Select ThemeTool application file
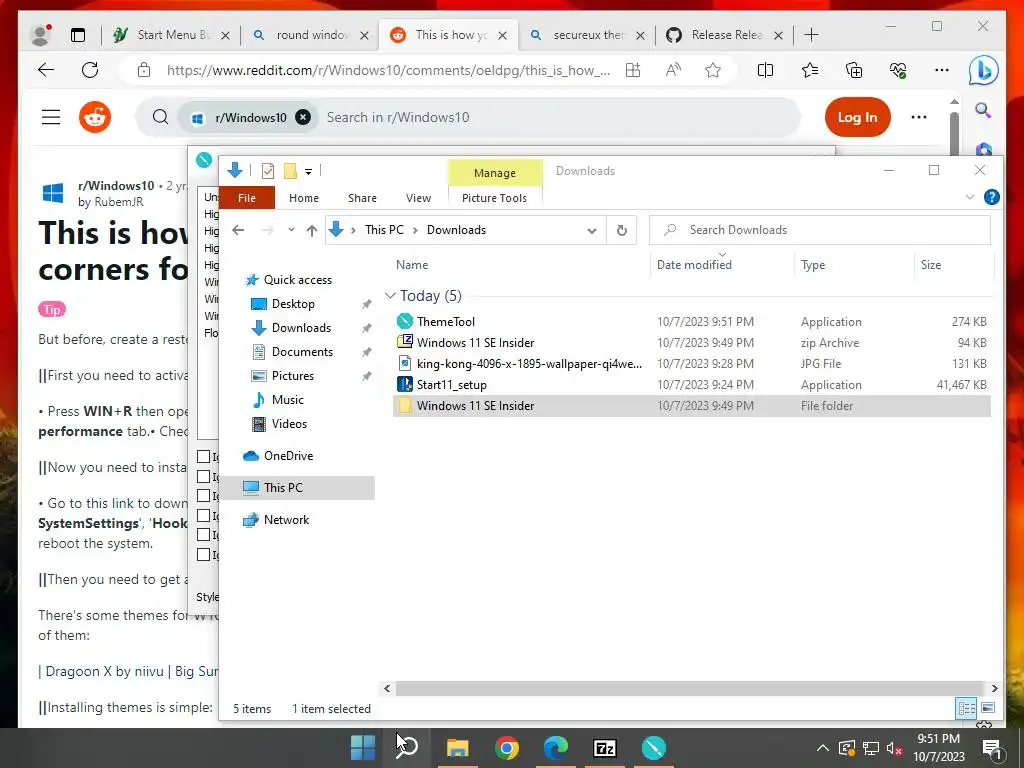 tap(692, 321)
